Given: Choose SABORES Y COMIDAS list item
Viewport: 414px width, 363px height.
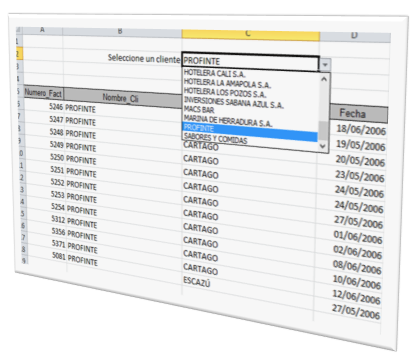Looking at the screenshot, I should tap(216, 138).
